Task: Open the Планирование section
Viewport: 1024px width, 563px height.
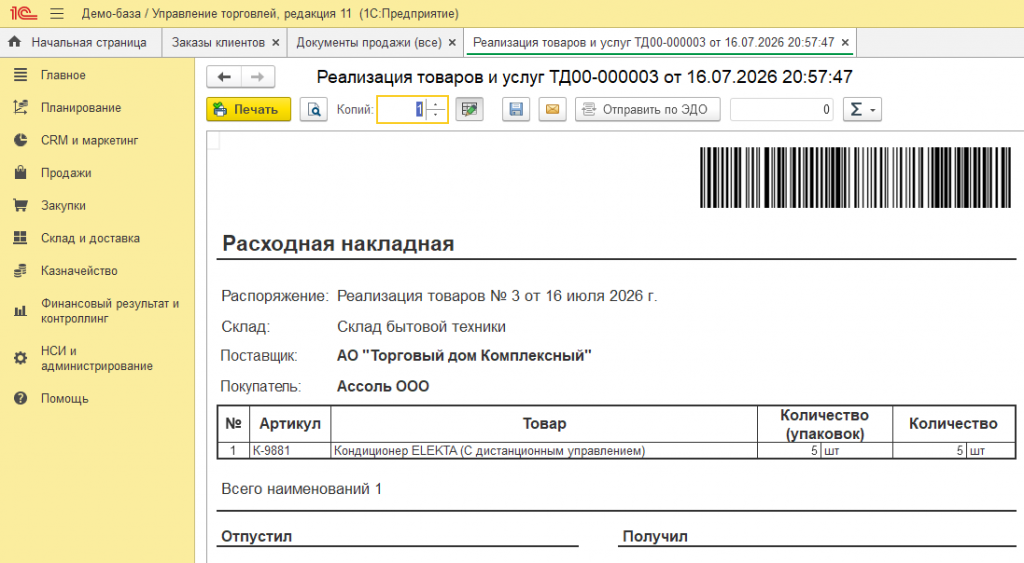Action: pos(81,108)
